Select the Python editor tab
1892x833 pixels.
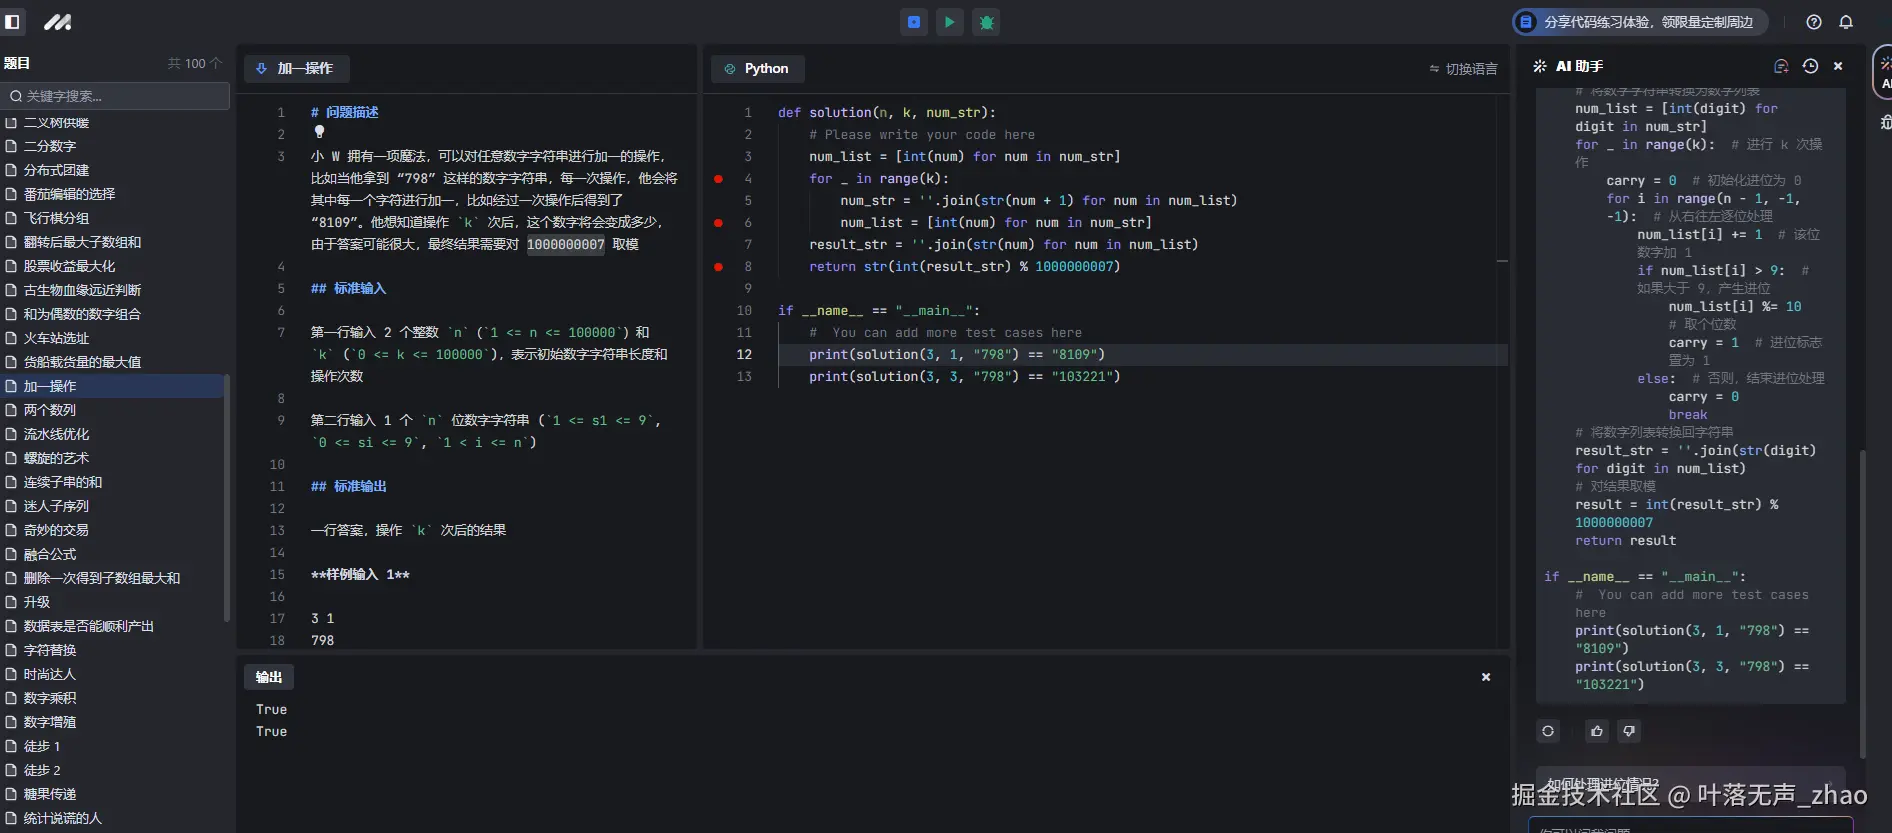coord(757,69)
